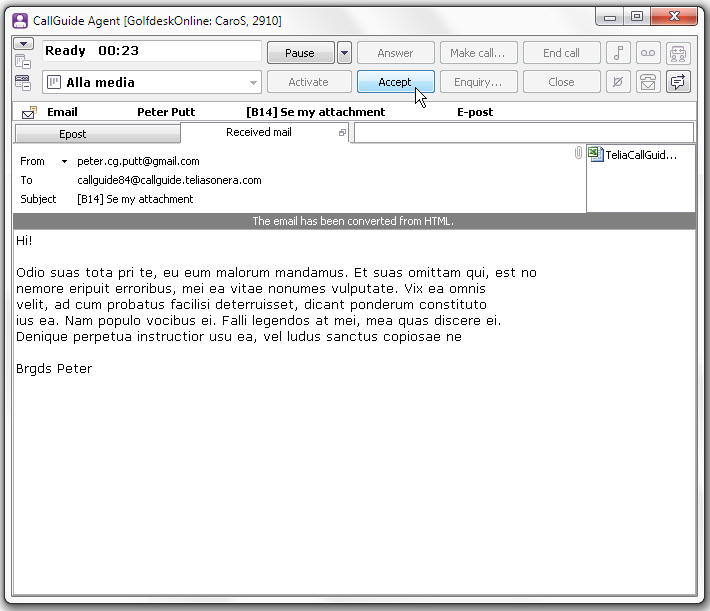
Task: Click the telephone icon beside Close
Action: (649, 82)
